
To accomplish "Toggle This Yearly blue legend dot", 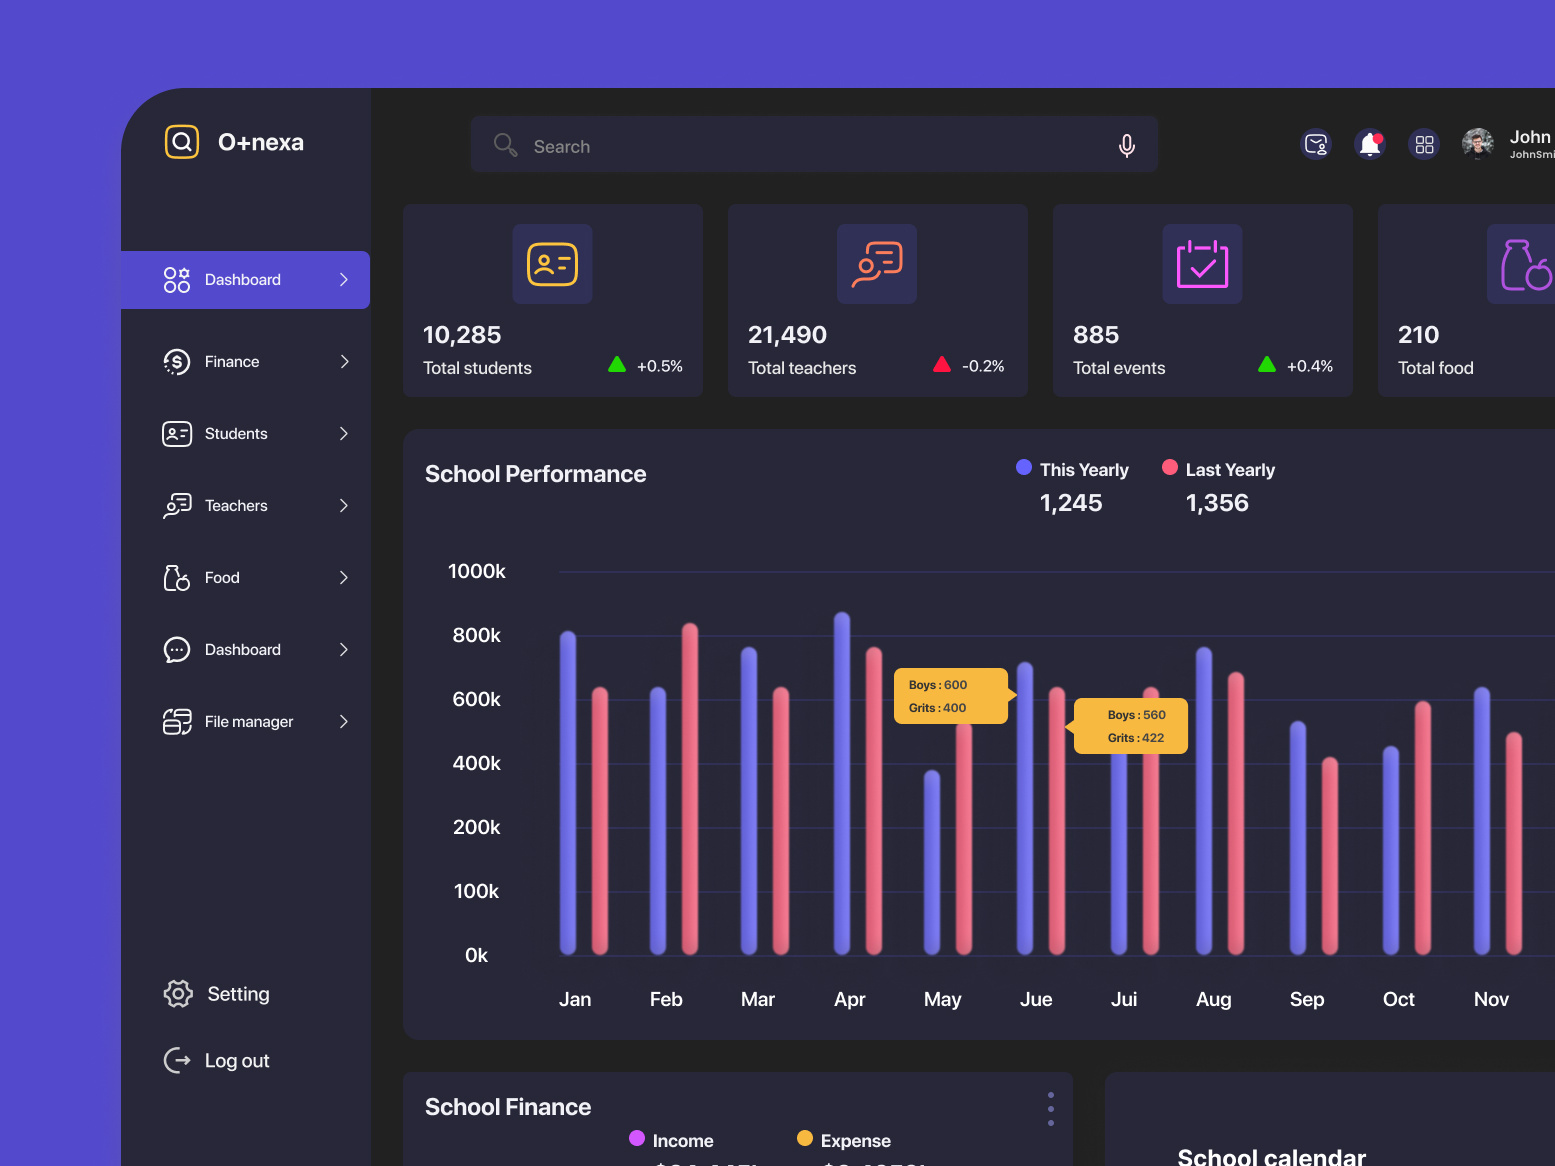I will coord(1024,467).
